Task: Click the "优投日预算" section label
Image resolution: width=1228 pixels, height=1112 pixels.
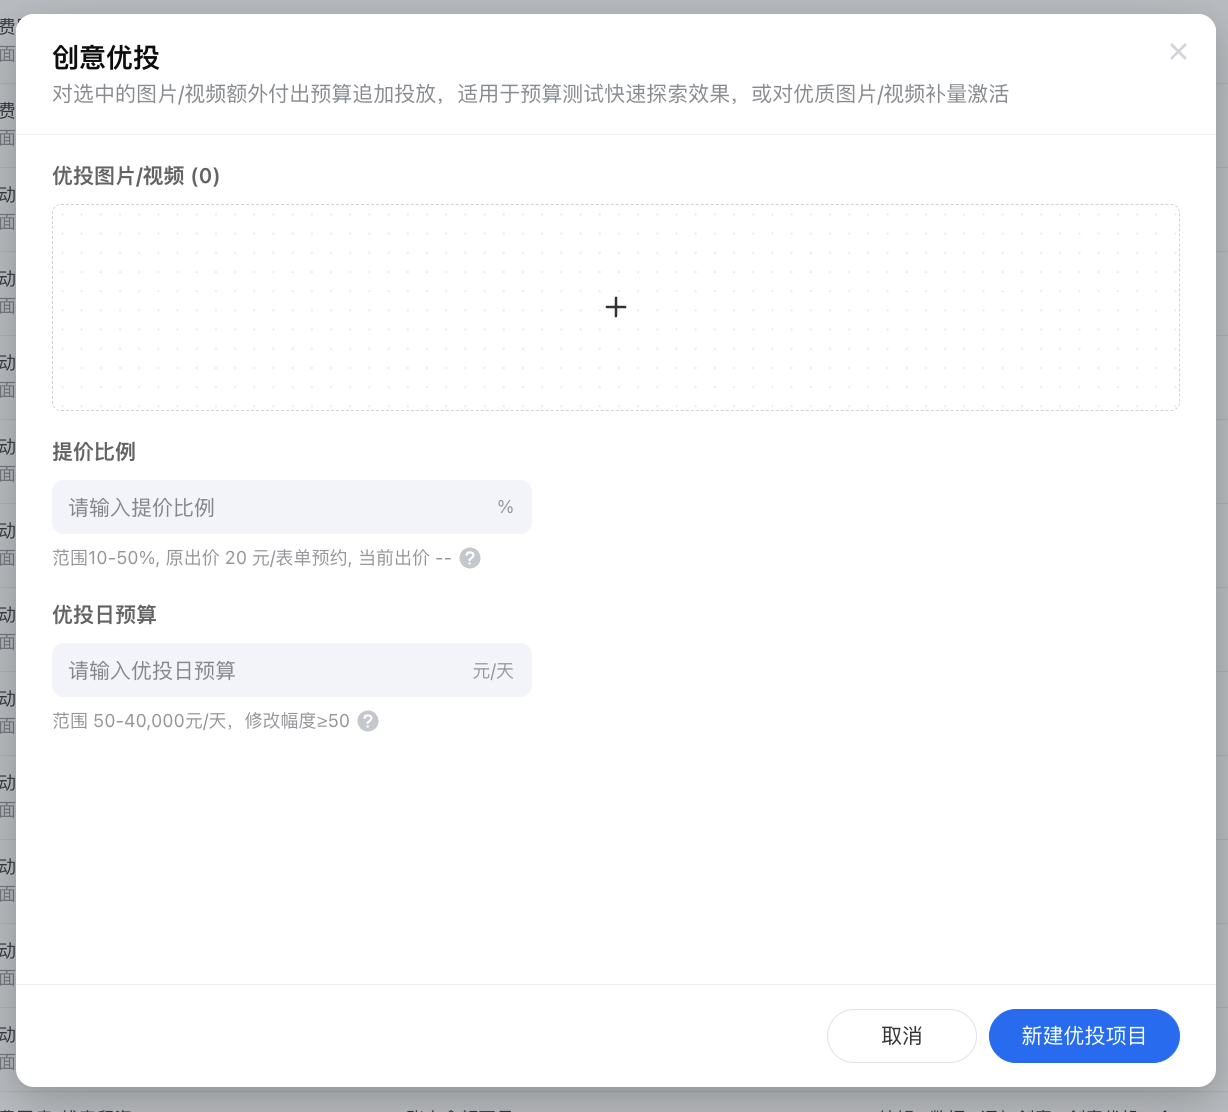Action: click(x=104, y=614)
